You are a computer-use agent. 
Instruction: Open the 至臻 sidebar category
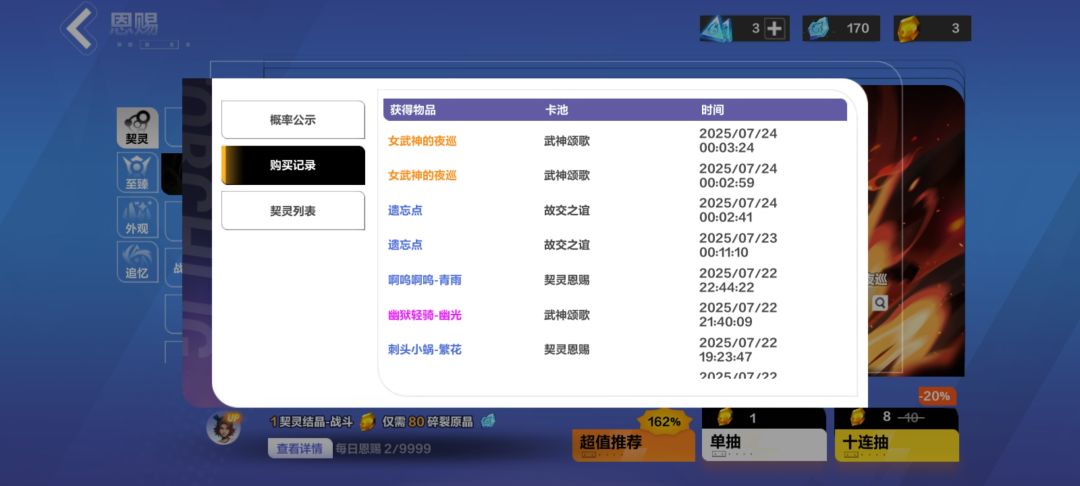point(137,173)
